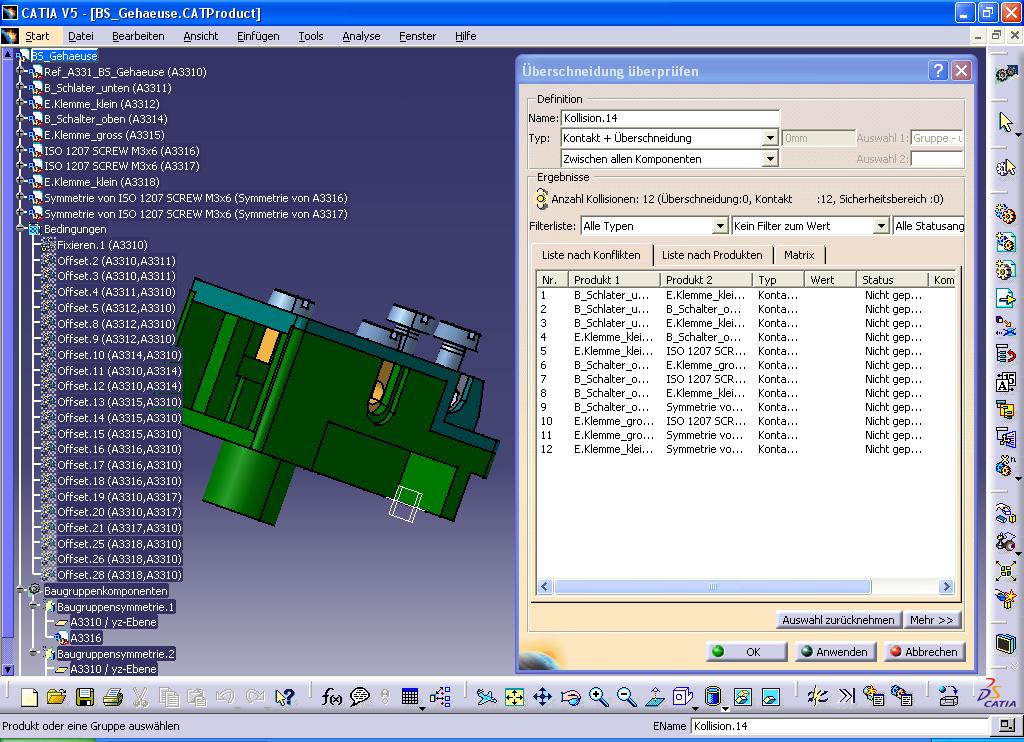Click Auswahl zurücknehmen button

839,620
